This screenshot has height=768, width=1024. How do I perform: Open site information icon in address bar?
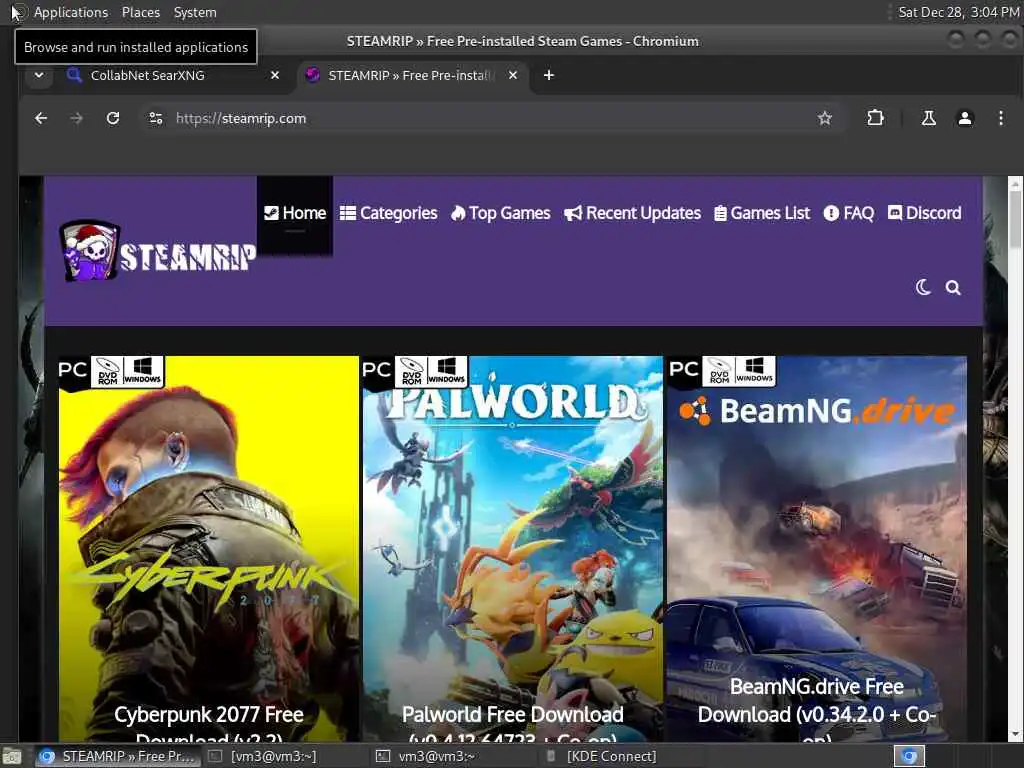point(155,118)
